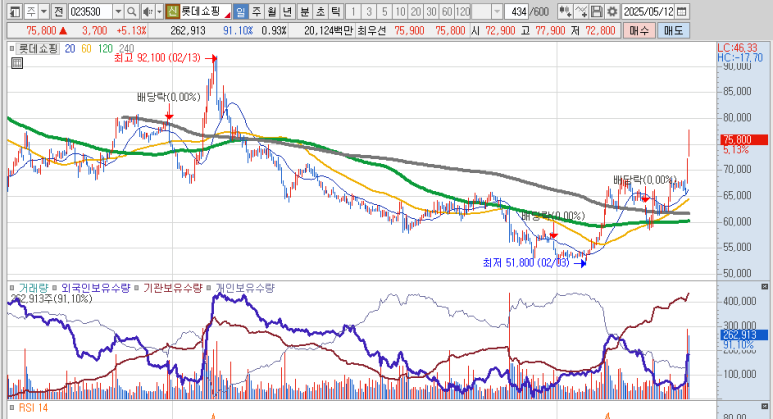Click the LC:46.33 label
This screenshot has width=773, height=419.
click(x=737, y=48)
